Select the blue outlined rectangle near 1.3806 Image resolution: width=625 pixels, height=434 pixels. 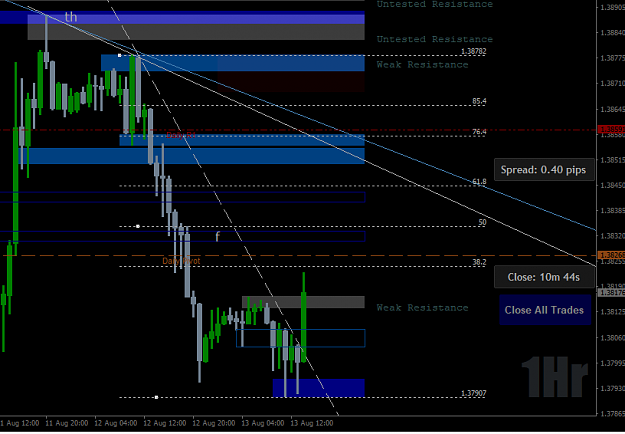[301, 338]
